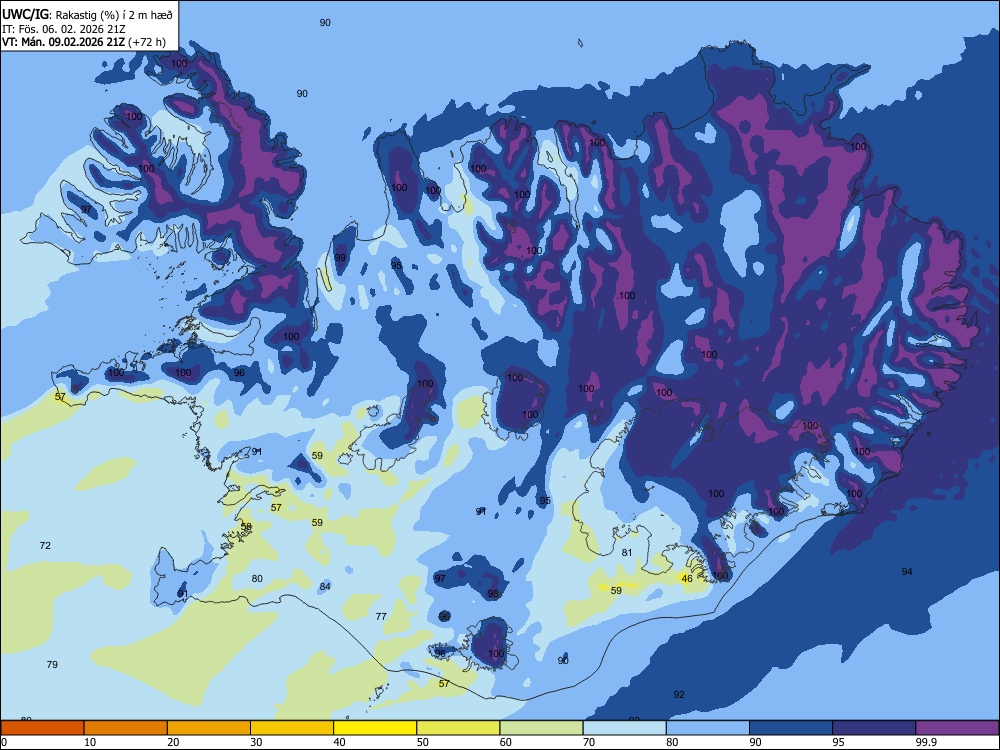Select the indigo 95–99.9 legend swatch
This screenshot has height=750, width=1000.
(x=874, y=728)
